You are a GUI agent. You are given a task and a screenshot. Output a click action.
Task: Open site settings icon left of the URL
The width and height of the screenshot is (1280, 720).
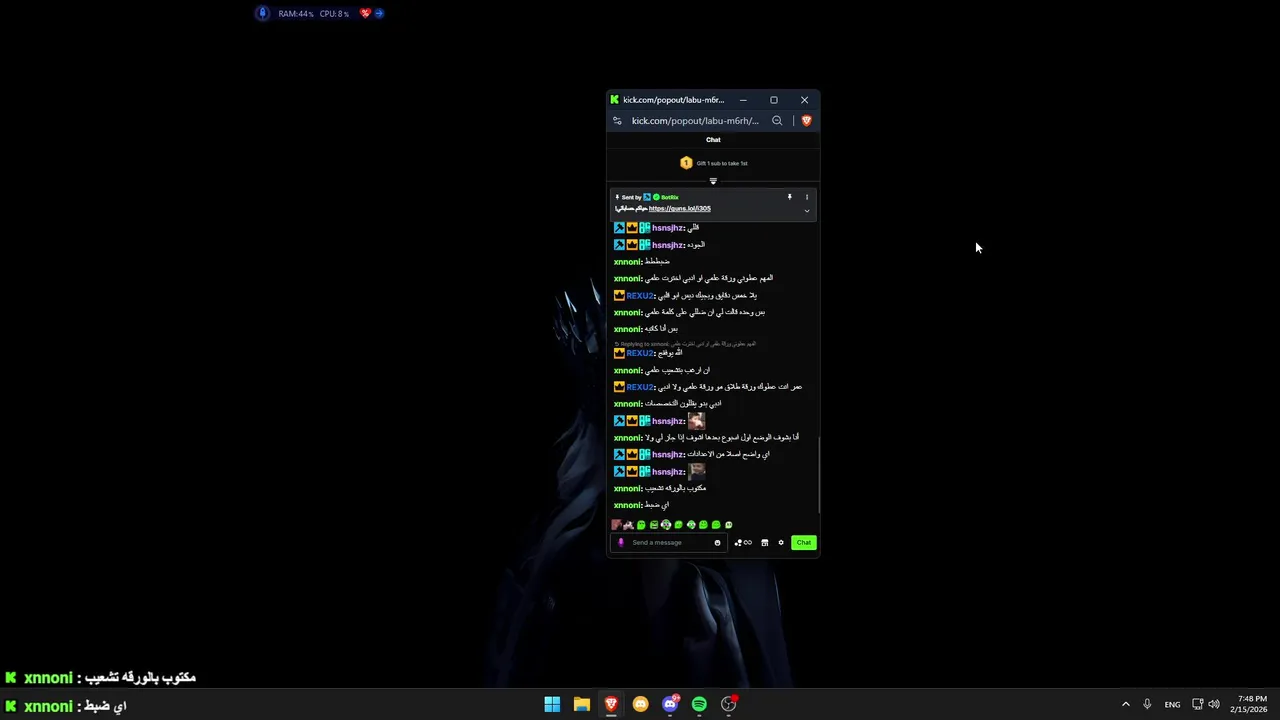tap(617, 121)
